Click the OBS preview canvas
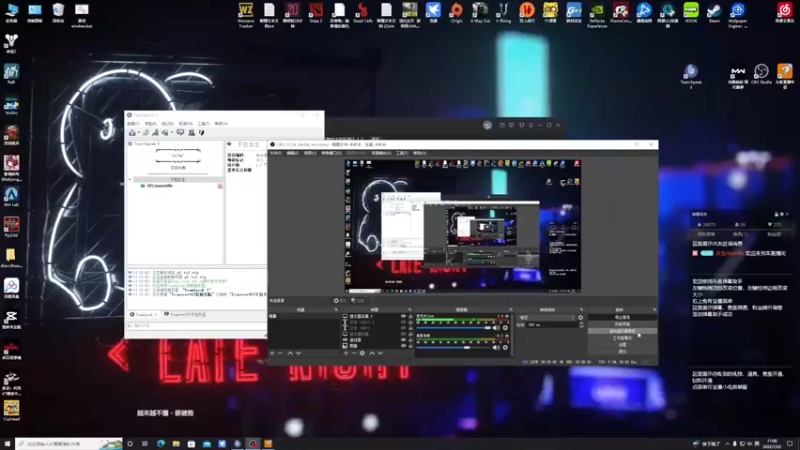Image resolution: width=800 pixels, height=450 pixels. coord(463,226)
